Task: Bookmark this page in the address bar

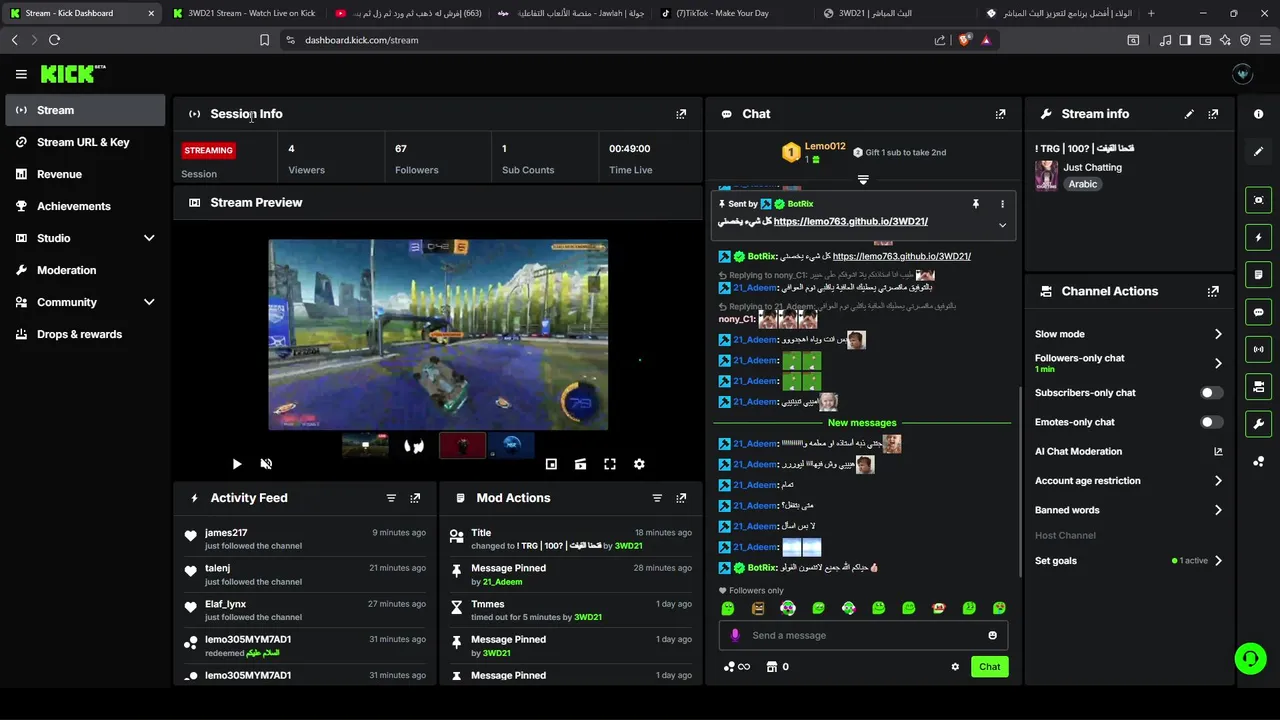Action: pos(264,40)
